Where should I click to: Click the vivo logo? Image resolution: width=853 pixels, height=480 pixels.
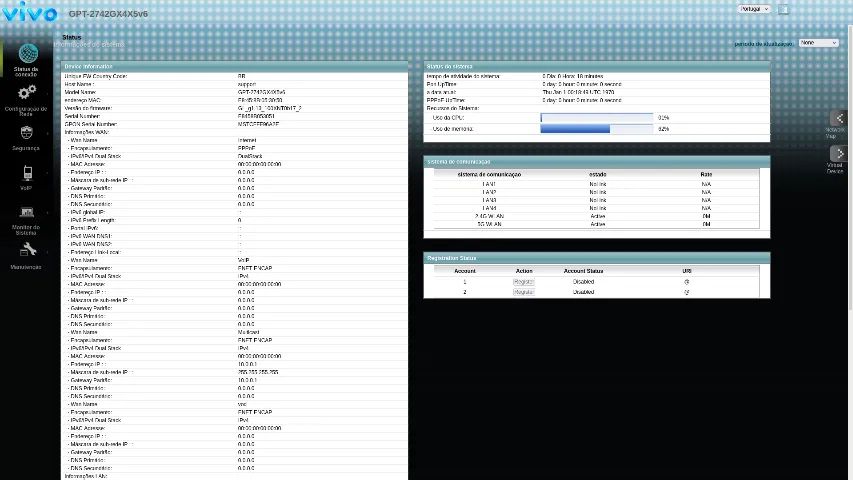(x=29, y=12)
